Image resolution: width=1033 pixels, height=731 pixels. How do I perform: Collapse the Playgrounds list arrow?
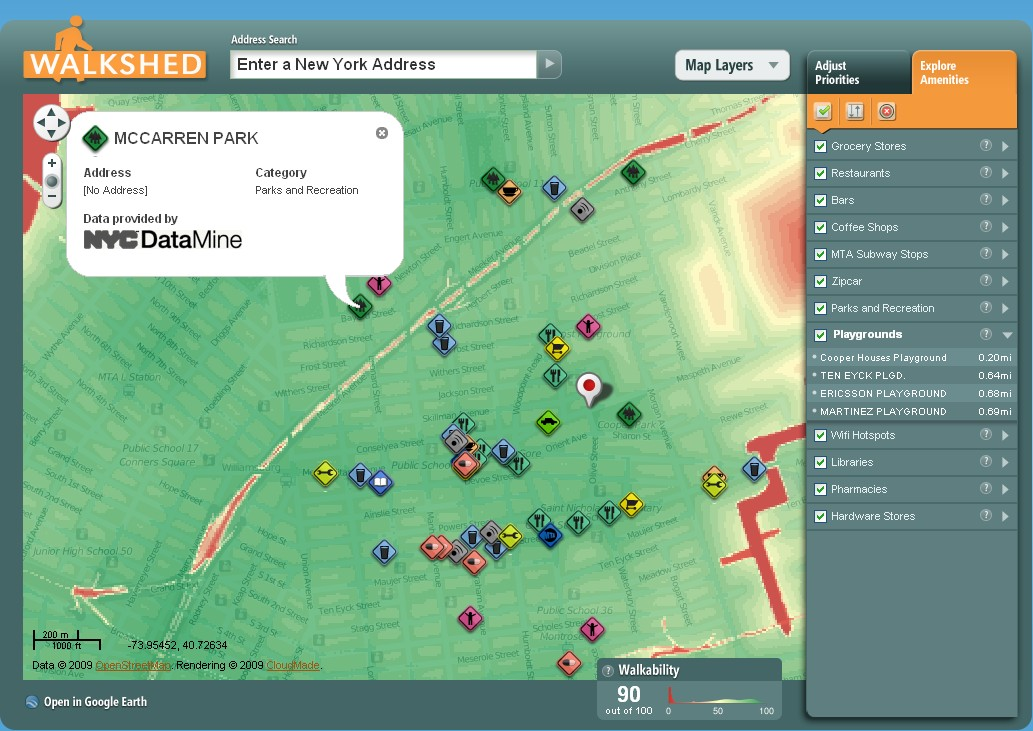[x=1007, y=335]
